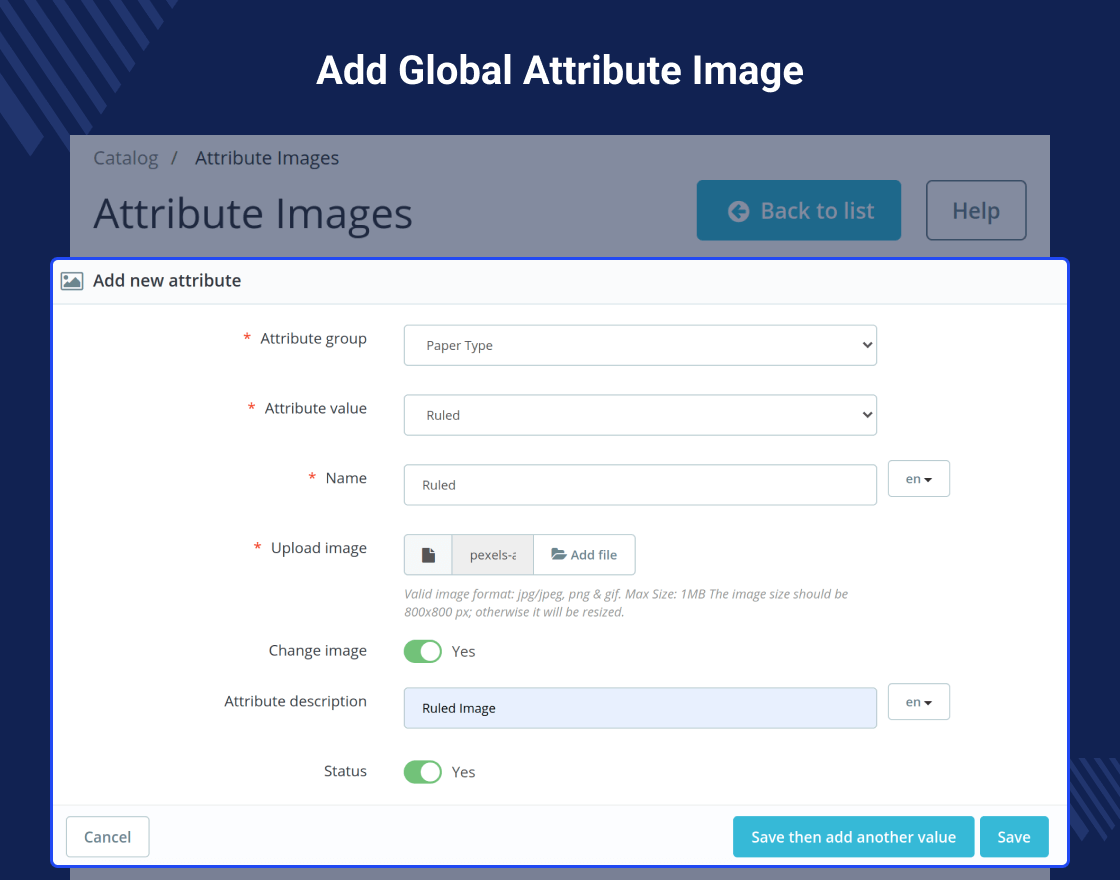Click the Attribute description label
Viewport: 1120px width, 880px height.
tap(295, 701)
